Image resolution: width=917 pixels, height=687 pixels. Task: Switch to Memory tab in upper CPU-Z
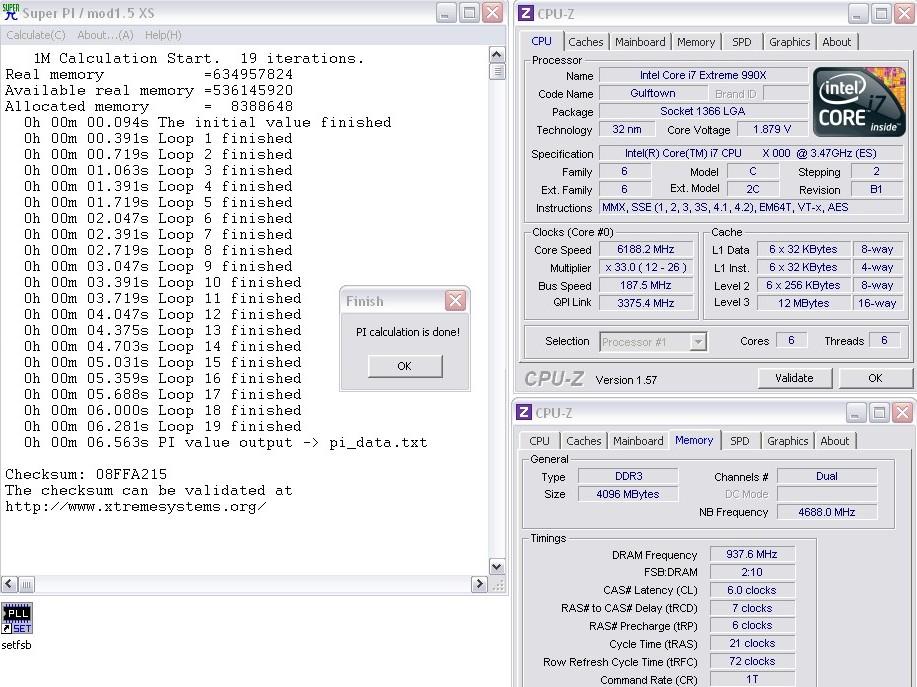[x=696, y=42]
